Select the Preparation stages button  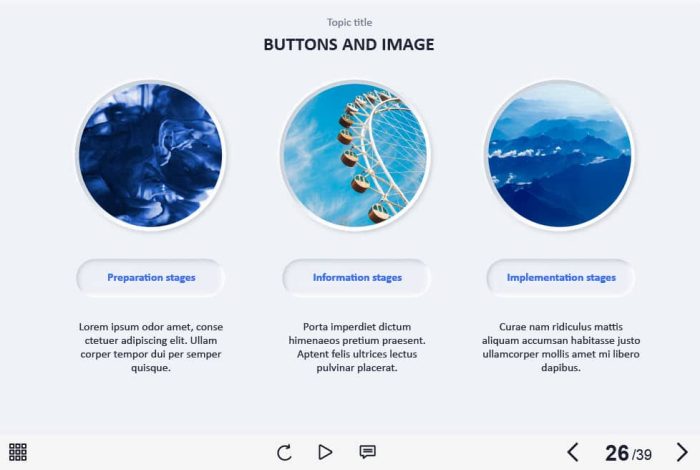coord(151,278)
